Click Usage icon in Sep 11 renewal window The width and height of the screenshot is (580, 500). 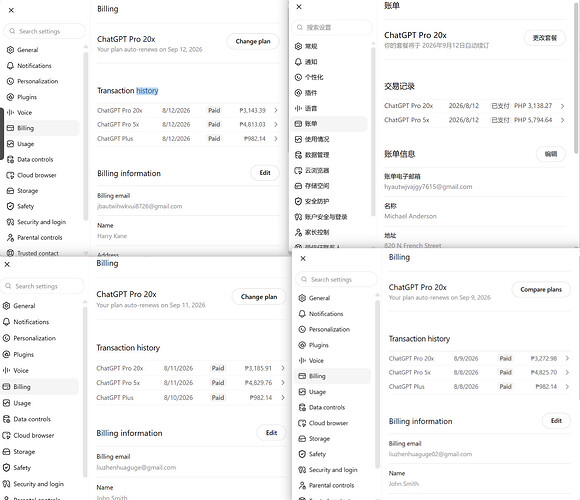pyautogui.click(x=6, y=403)
